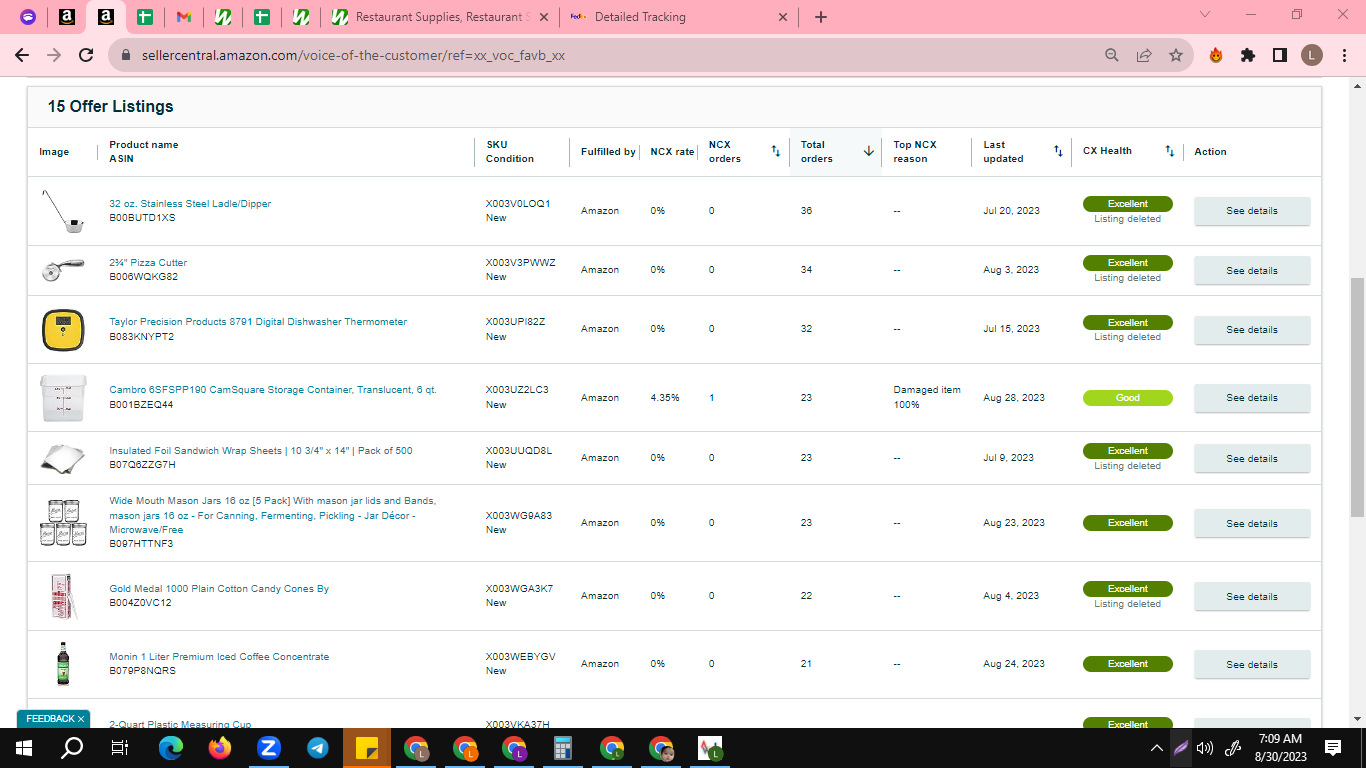Open the Chrome profile L avatar

[1312, 55]
